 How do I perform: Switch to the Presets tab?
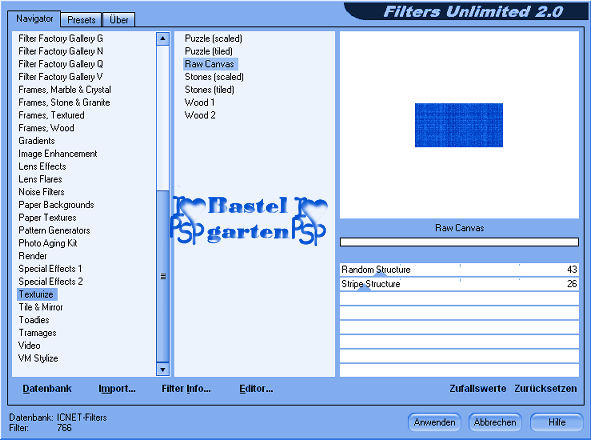(81, 20)
